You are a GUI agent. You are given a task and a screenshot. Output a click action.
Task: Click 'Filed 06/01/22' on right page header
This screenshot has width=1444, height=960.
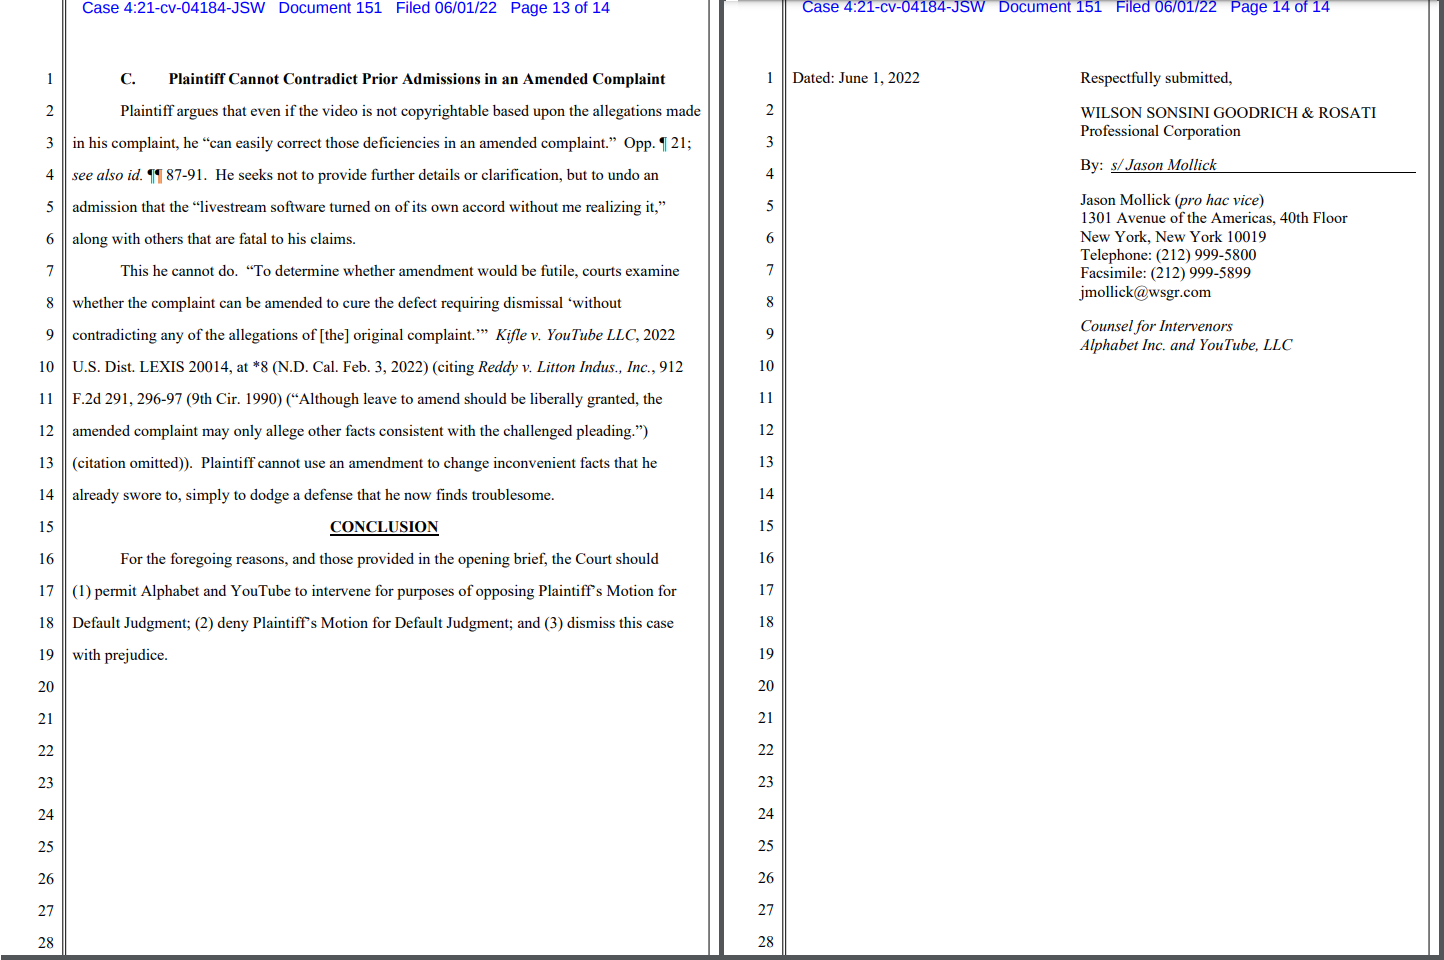tap(1166, 8)
